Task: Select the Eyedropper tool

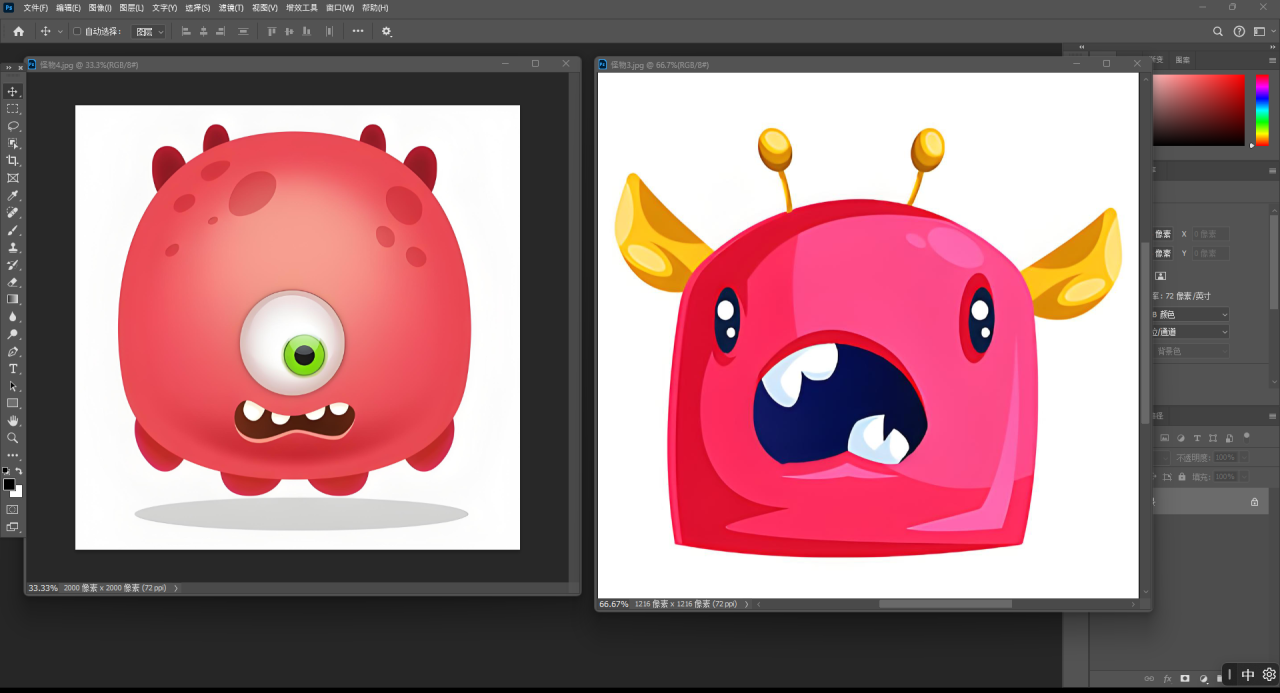Action: point(13,195)
